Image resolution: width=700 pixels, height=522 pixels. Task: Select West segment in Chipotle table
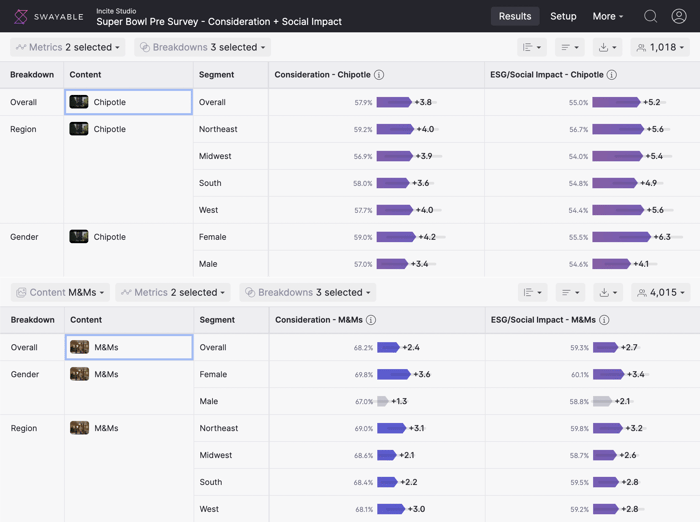(x=208, y=210)
